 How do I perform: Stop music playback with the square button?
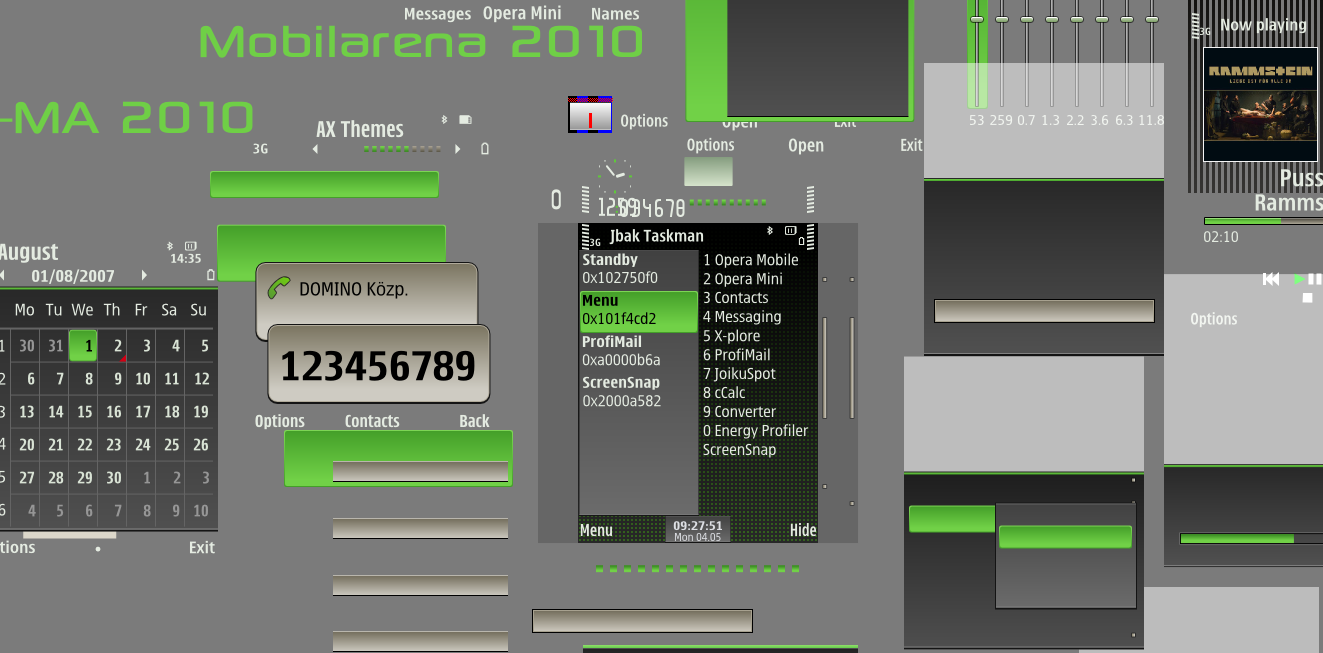(x=1307, y=298)
